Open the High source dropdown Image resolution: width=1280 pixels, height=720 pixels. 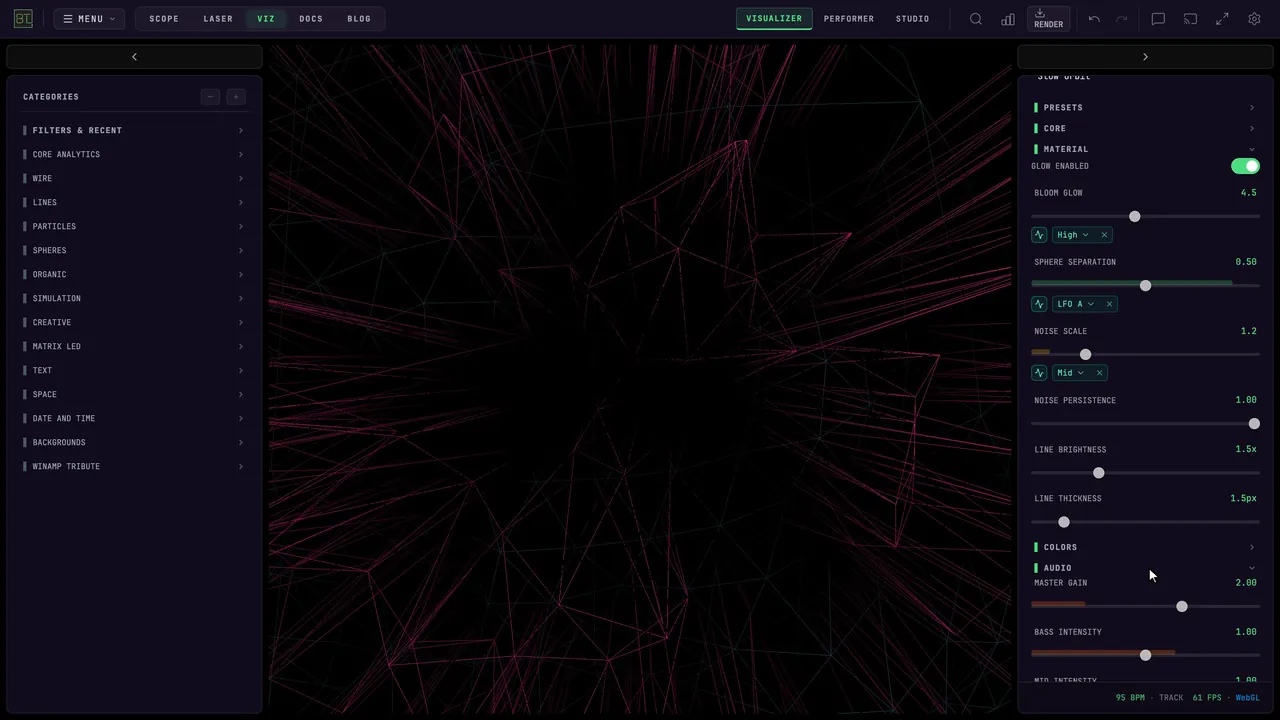pos(1073,235)
